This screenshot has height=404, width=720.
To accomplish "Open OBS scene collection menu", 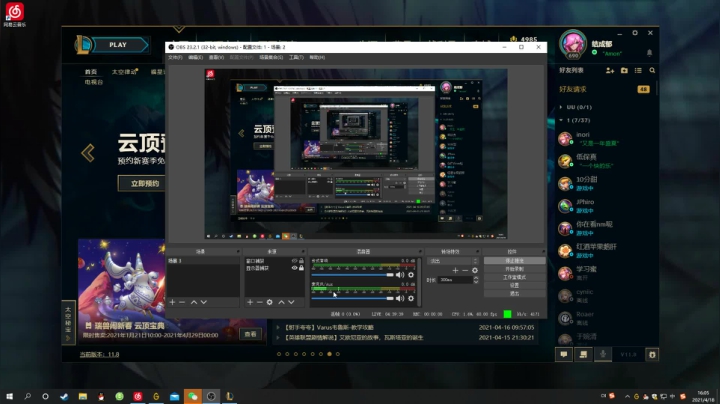I will (271, 57).
